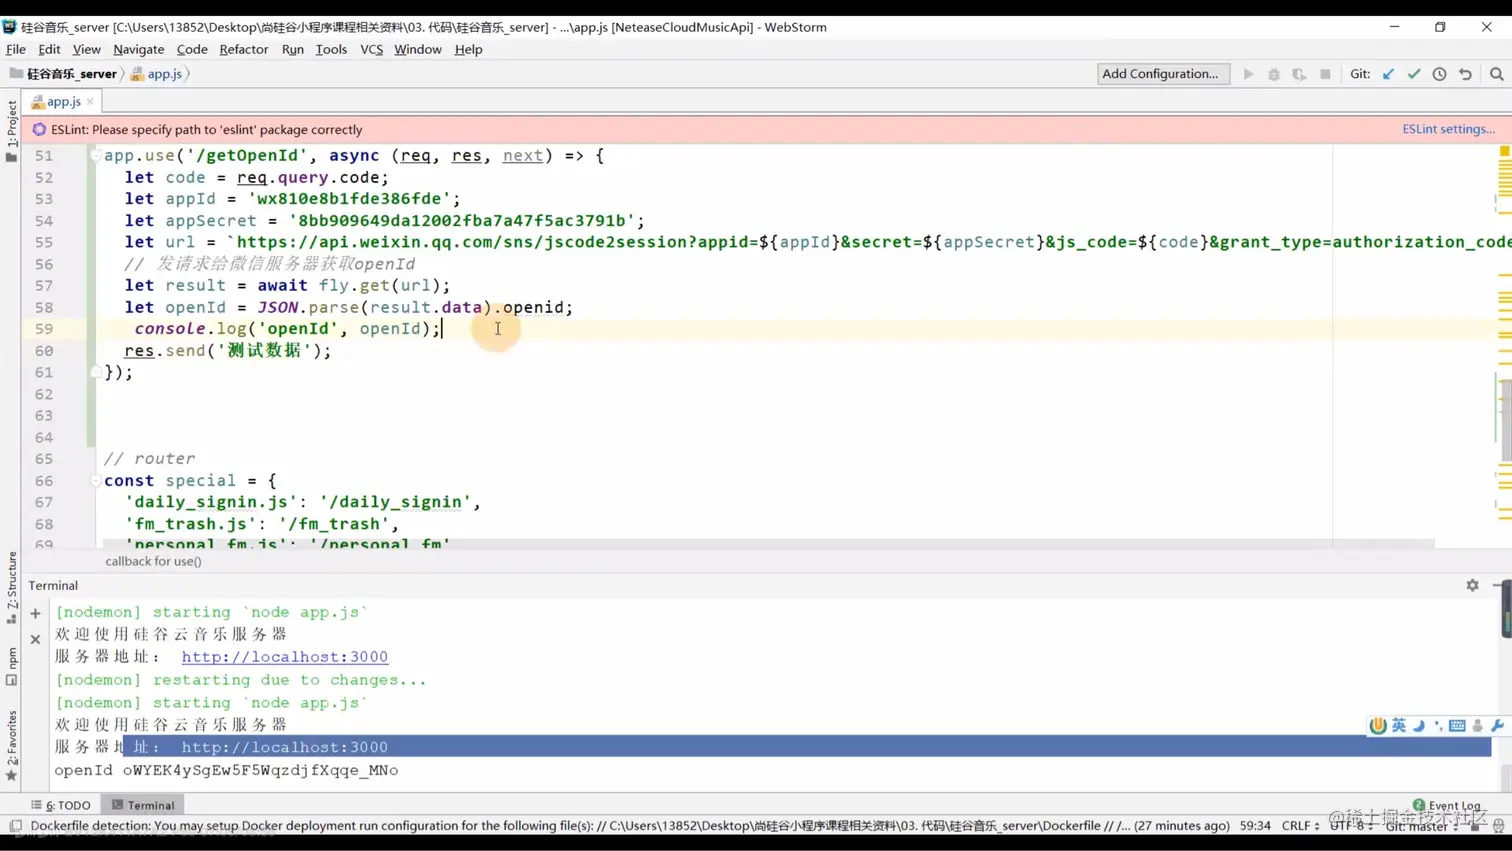The image size is (1512, 851).
Task: Close the current Terminal session with the X
Action: point(35,639)
